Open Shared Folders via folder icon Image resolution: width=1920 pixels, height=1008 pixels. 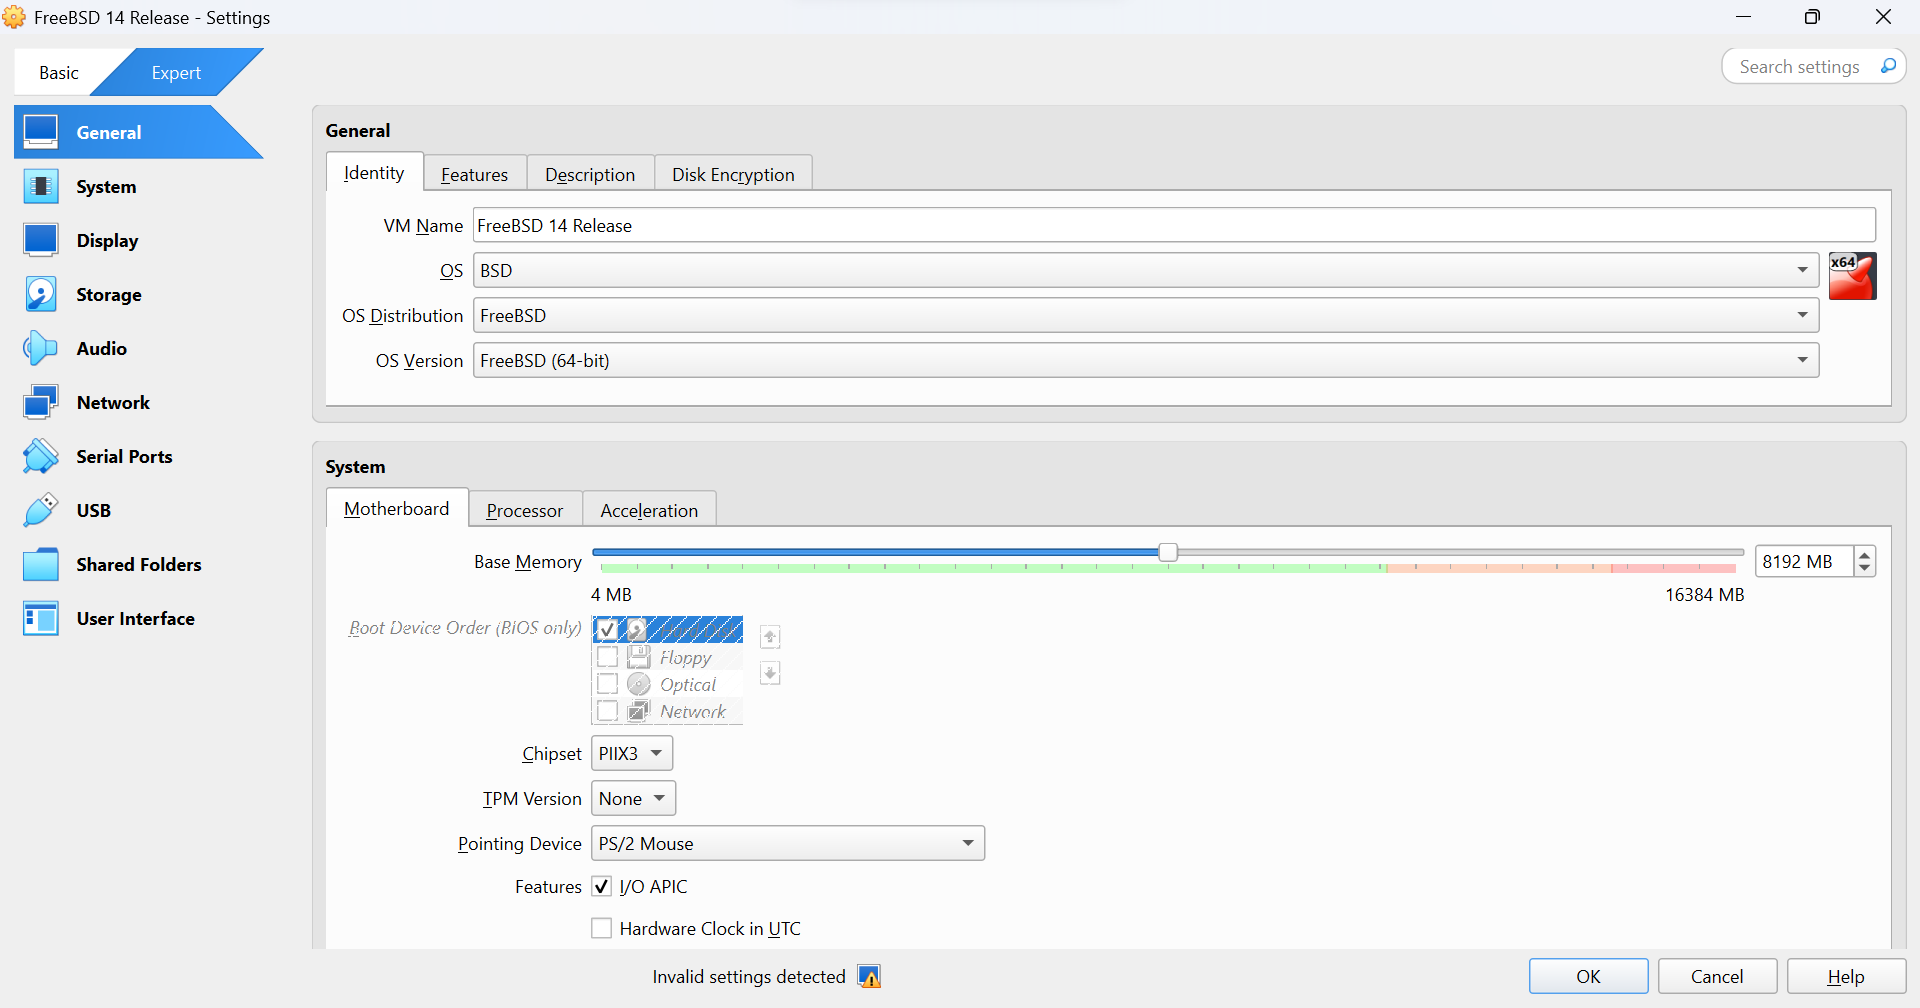click(41, 565)
